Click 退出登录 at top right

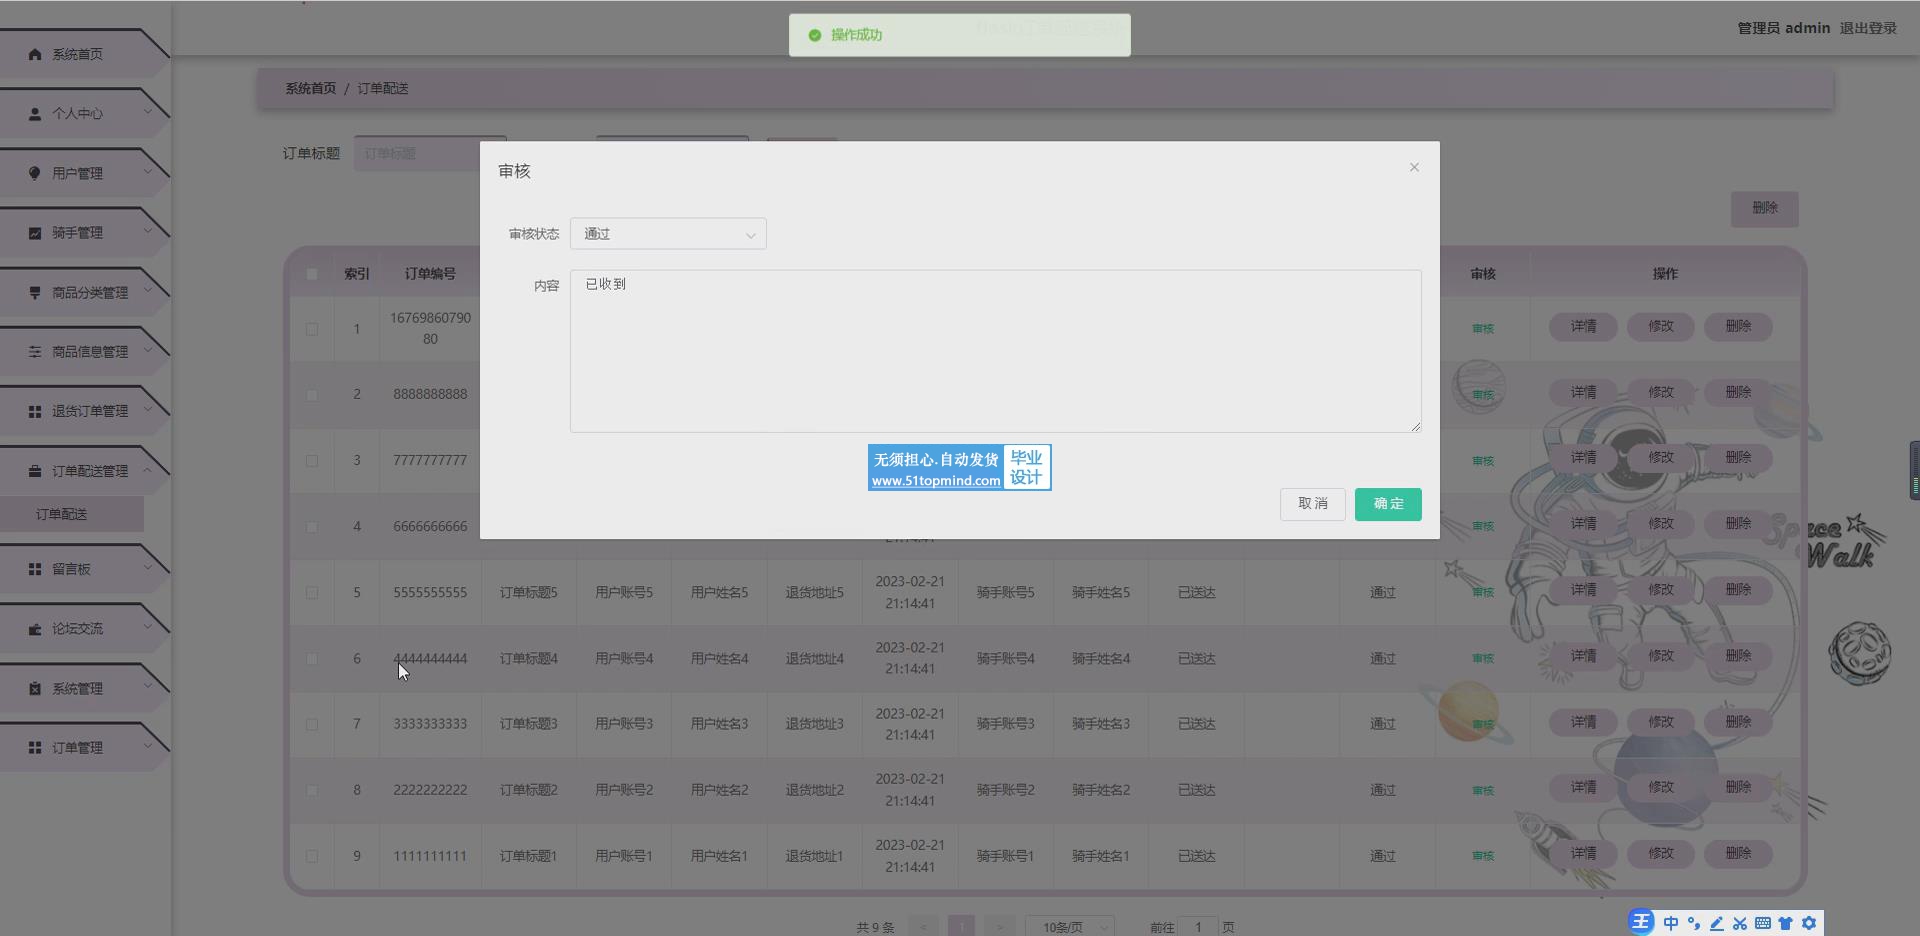(1868, 28)
